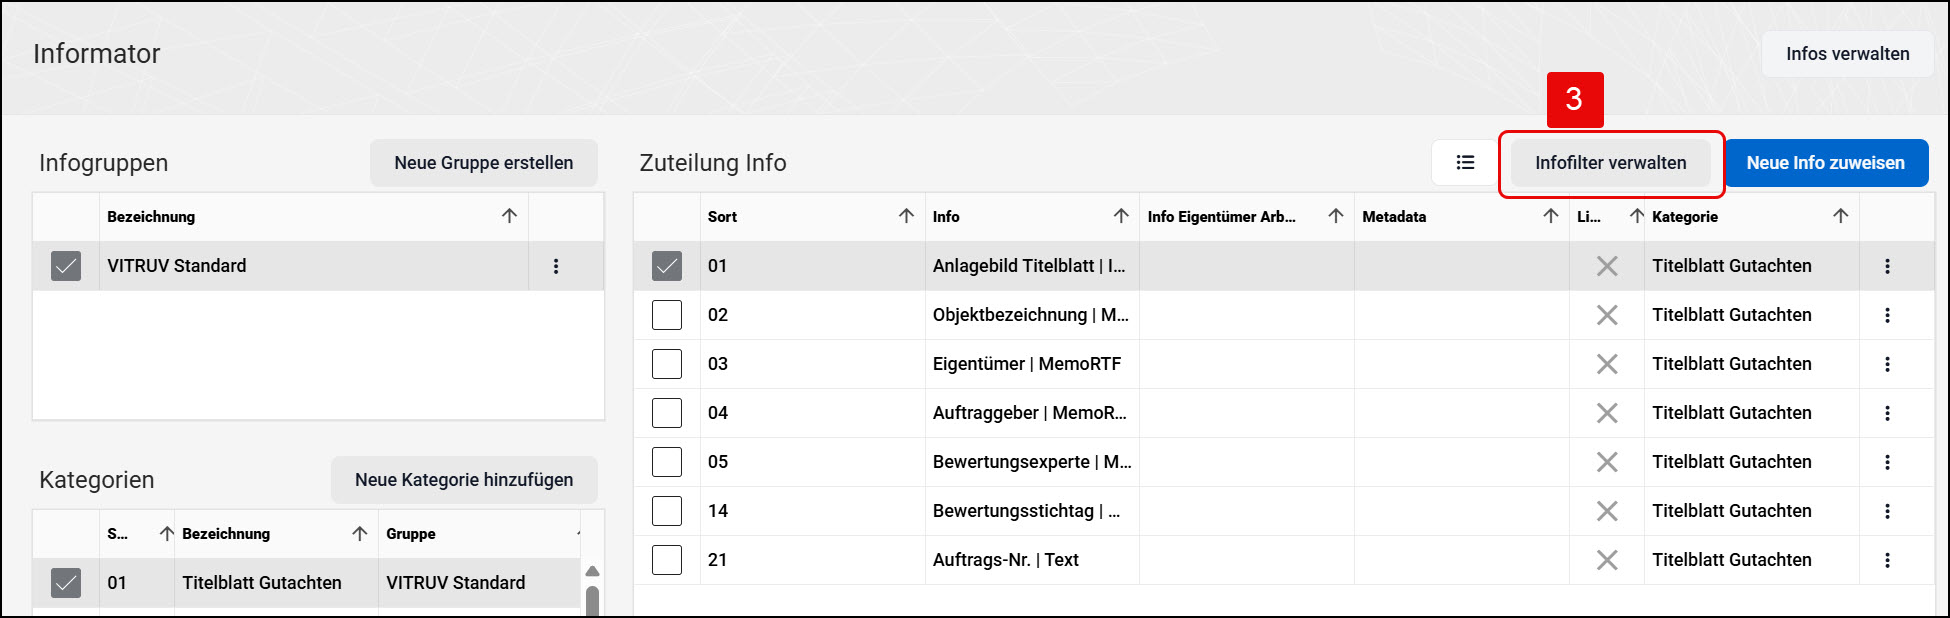The image size is (1950, 618).
Task: Select Bewertungsstichtag info cell
Action: (1032, 511)
